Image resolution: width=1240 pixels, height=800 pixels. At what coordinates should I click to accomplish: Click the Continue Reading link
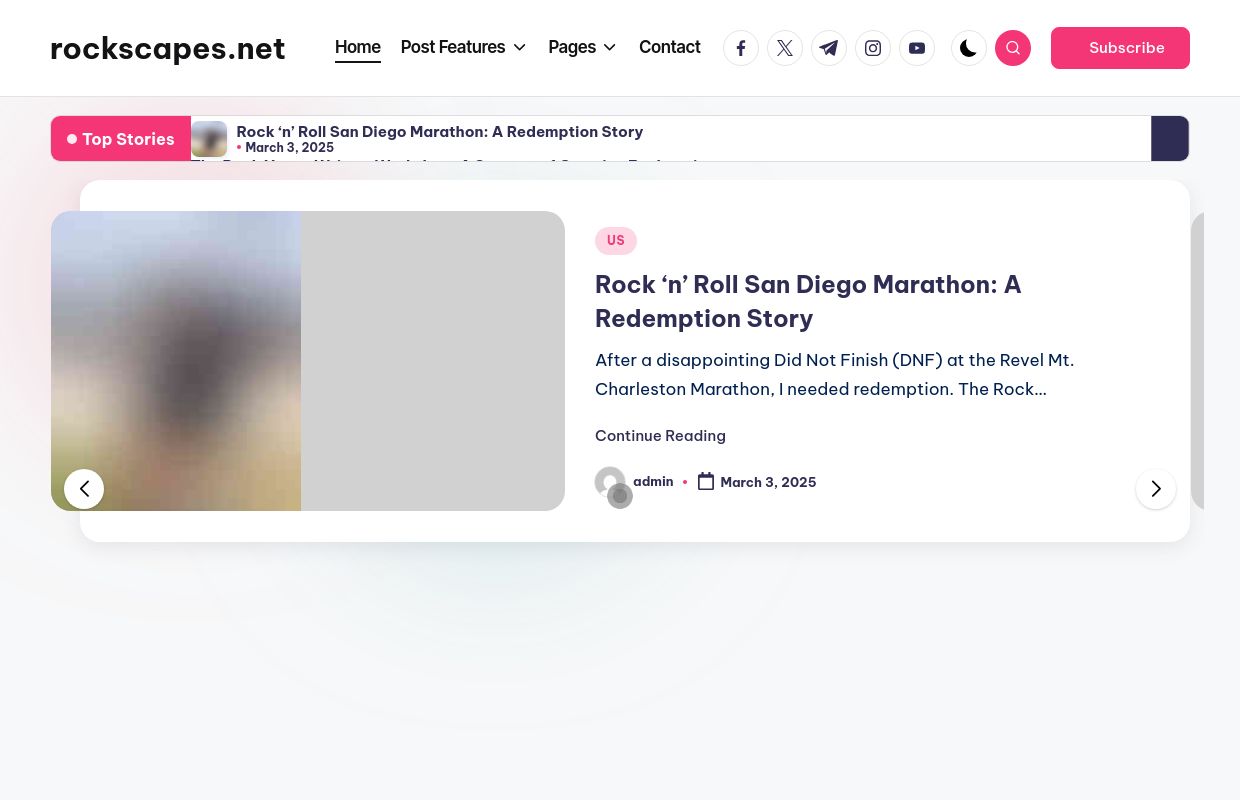point(660,436)
